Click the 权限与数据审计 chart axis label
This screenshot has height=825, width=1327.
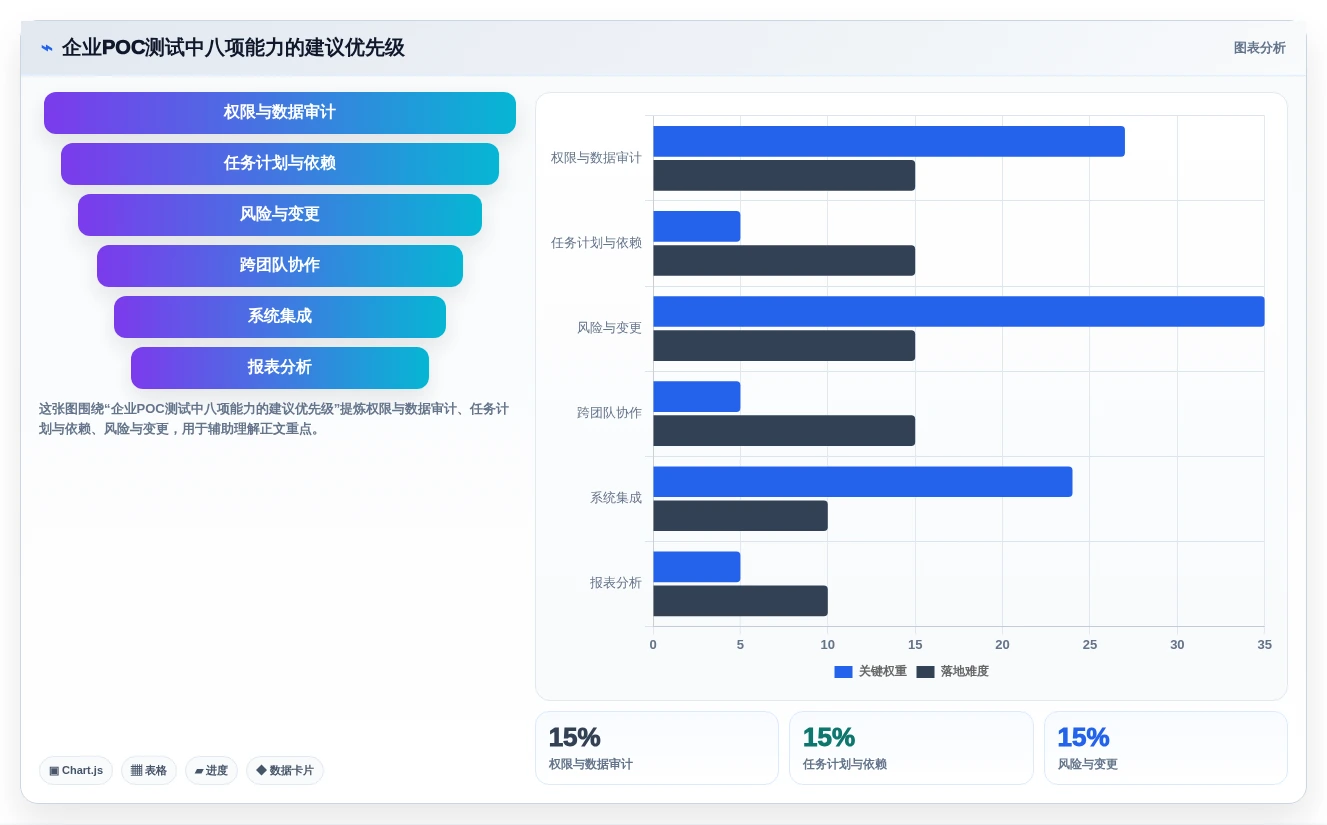(x=596, y=158)
